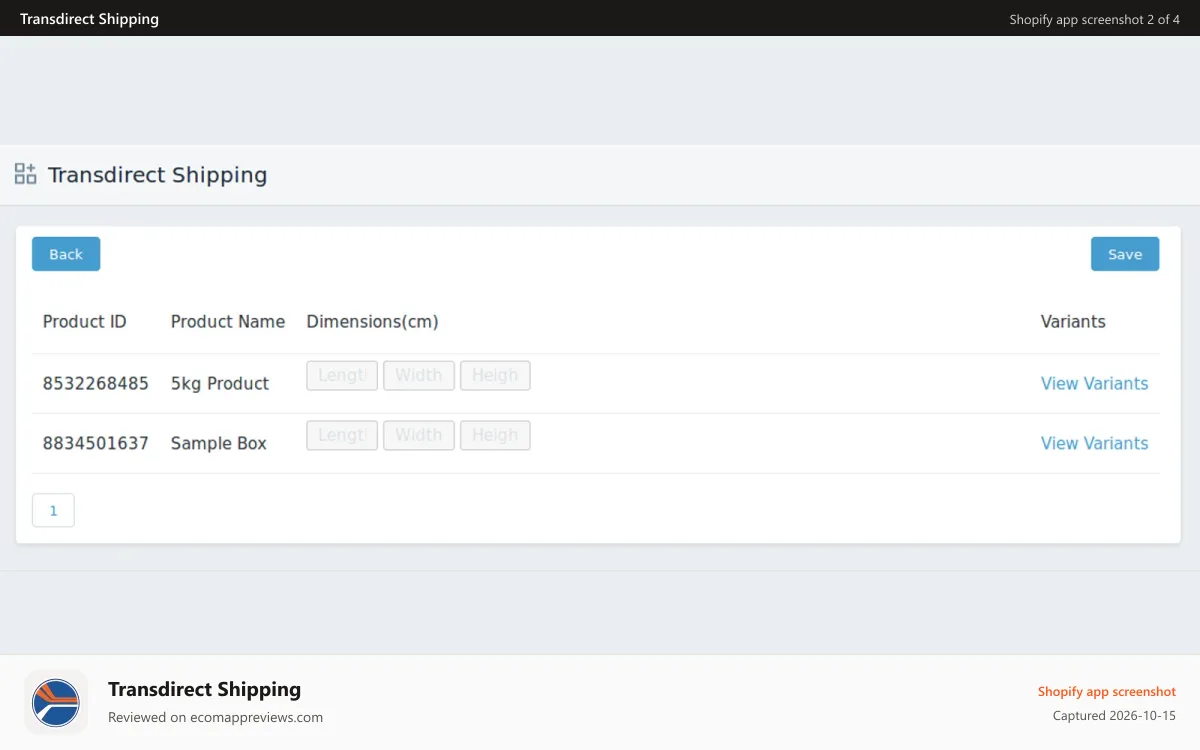The width and height of the screenshot is (1200, 750).
Task: Focus the Length field for Sample Box
Action: coord(342,435)
